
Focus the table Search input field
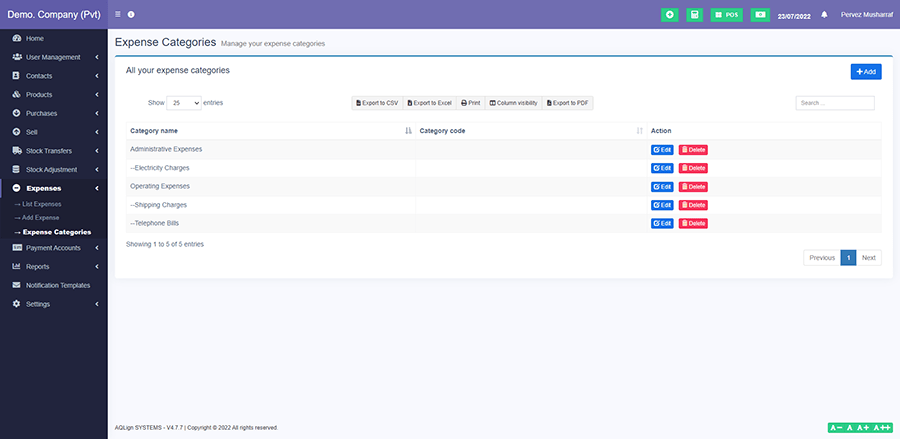coord(835,103)
